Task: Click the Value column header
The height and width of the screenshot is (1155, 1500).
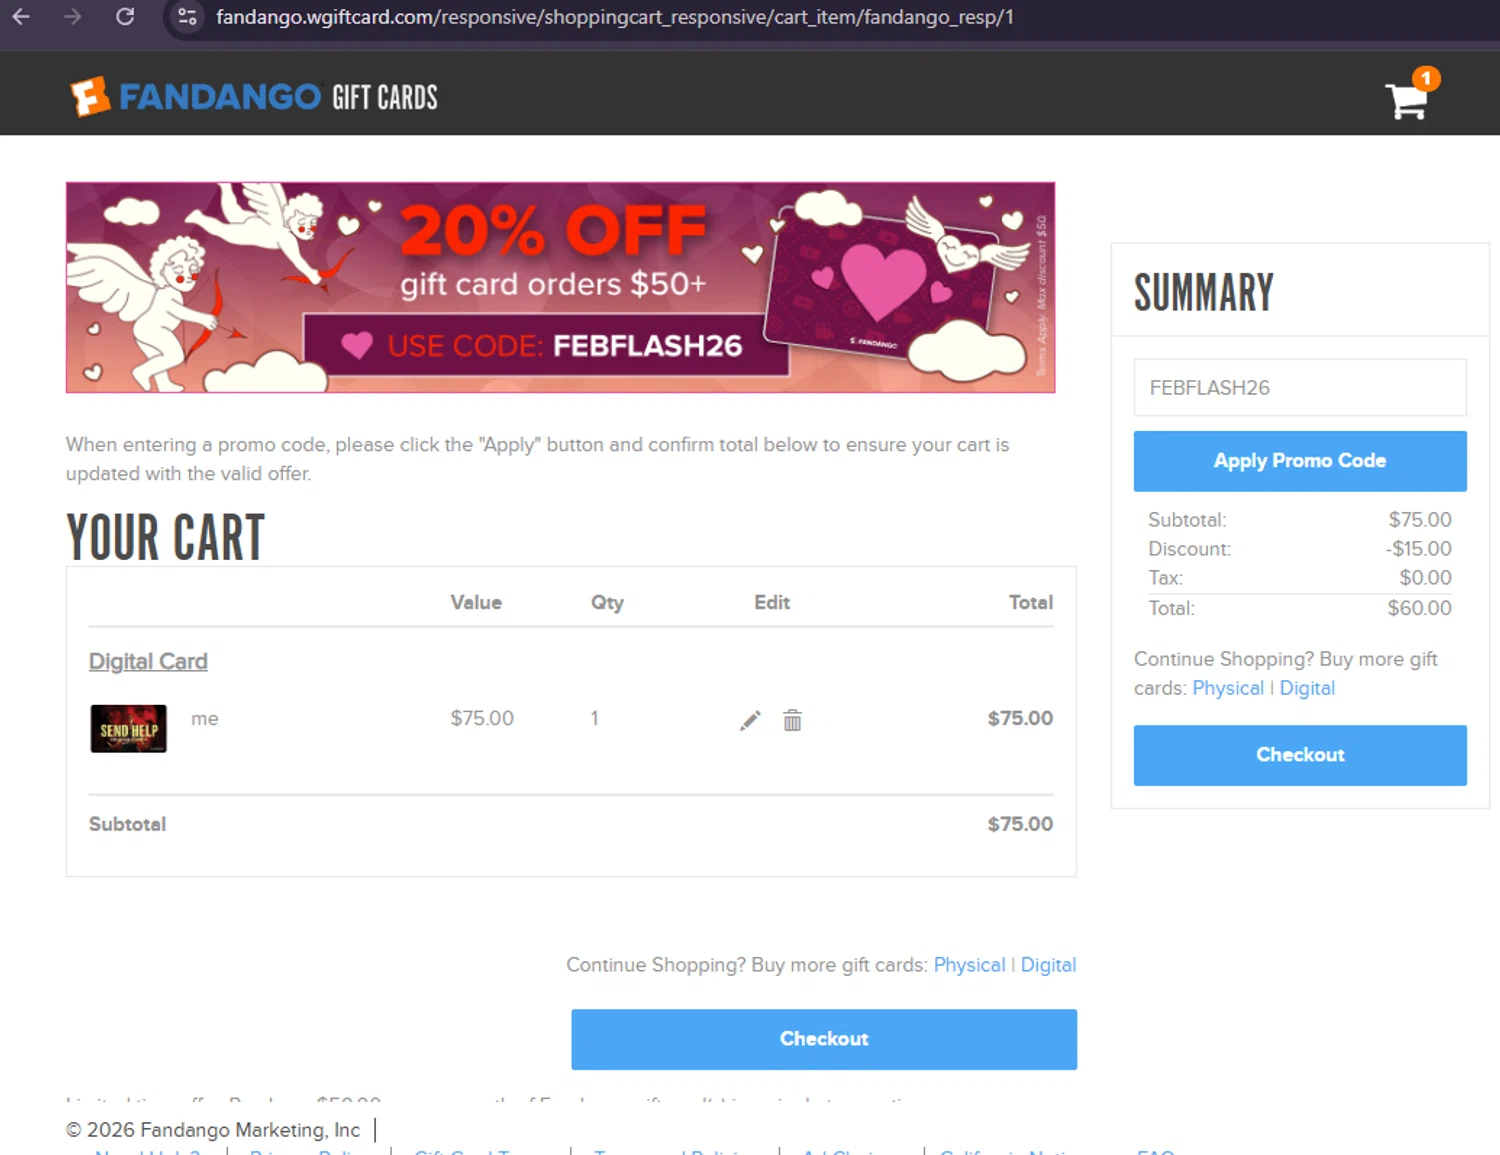Action: click(476, 602)
